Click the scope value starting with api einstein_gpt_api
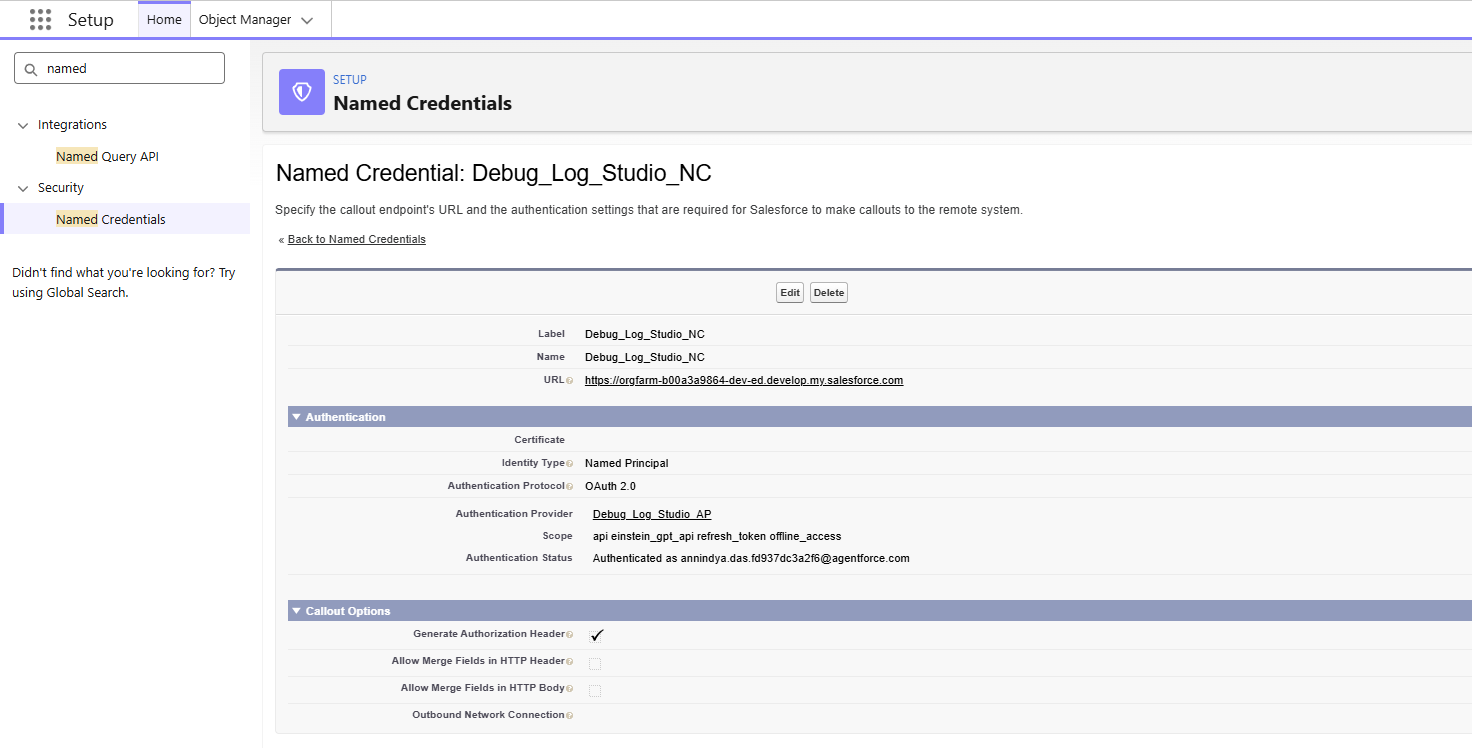Screen dimensions: 1472x748 pyautogui.click(x=717, y=537)
